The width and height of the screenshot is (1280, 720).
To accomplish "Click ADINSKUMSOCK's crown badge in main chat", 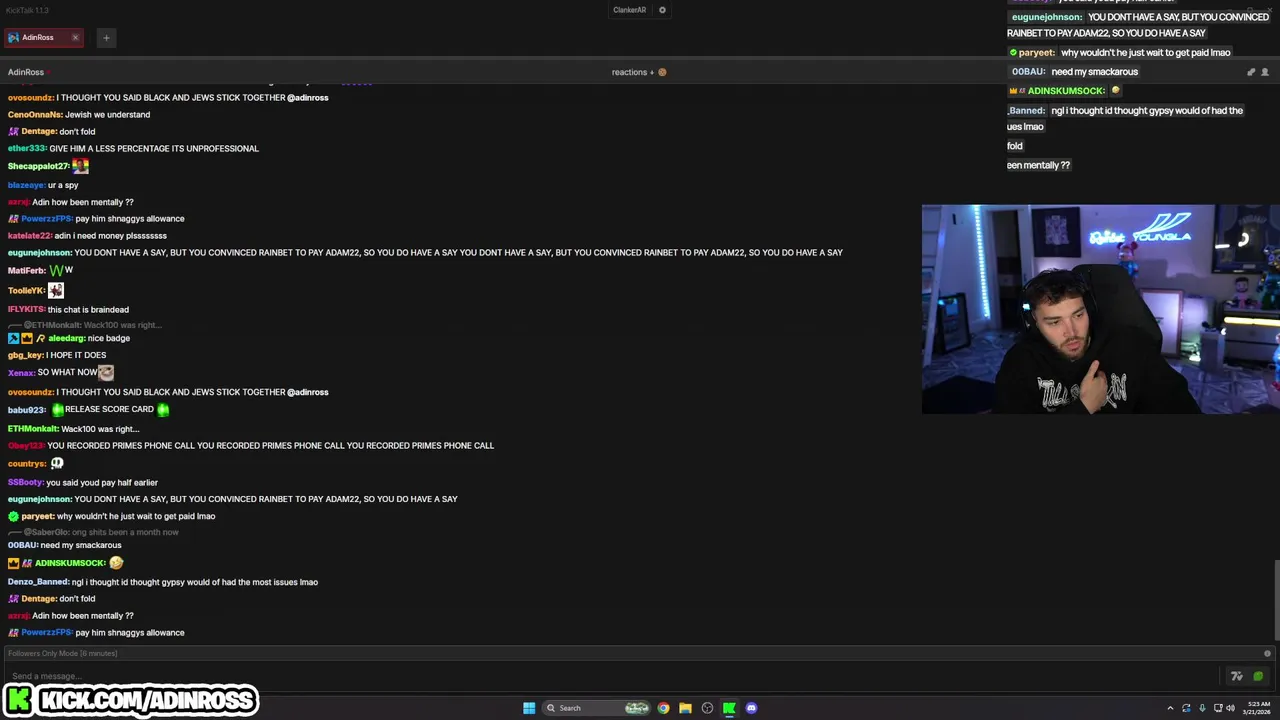I will (x=13, y=564).
